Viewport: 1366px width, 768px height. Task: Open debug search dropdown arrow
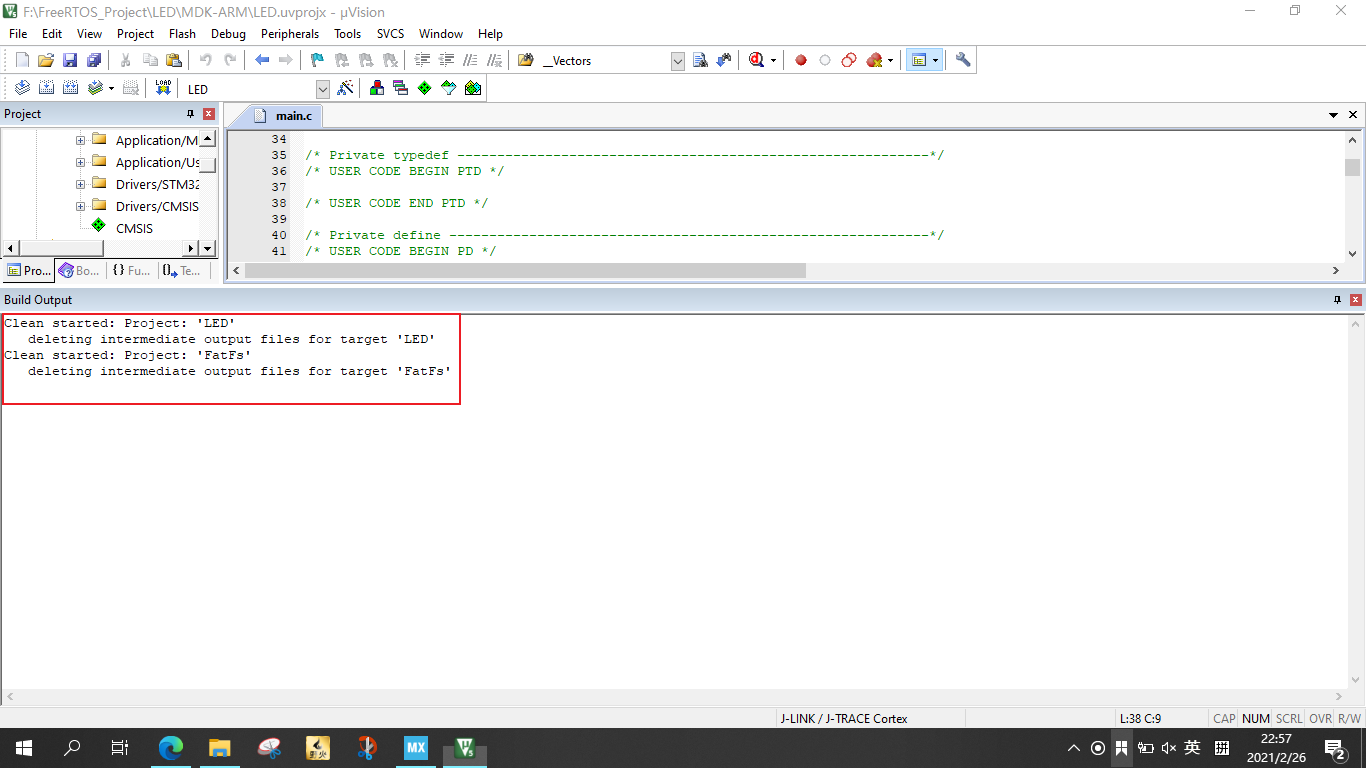[773, 60]
